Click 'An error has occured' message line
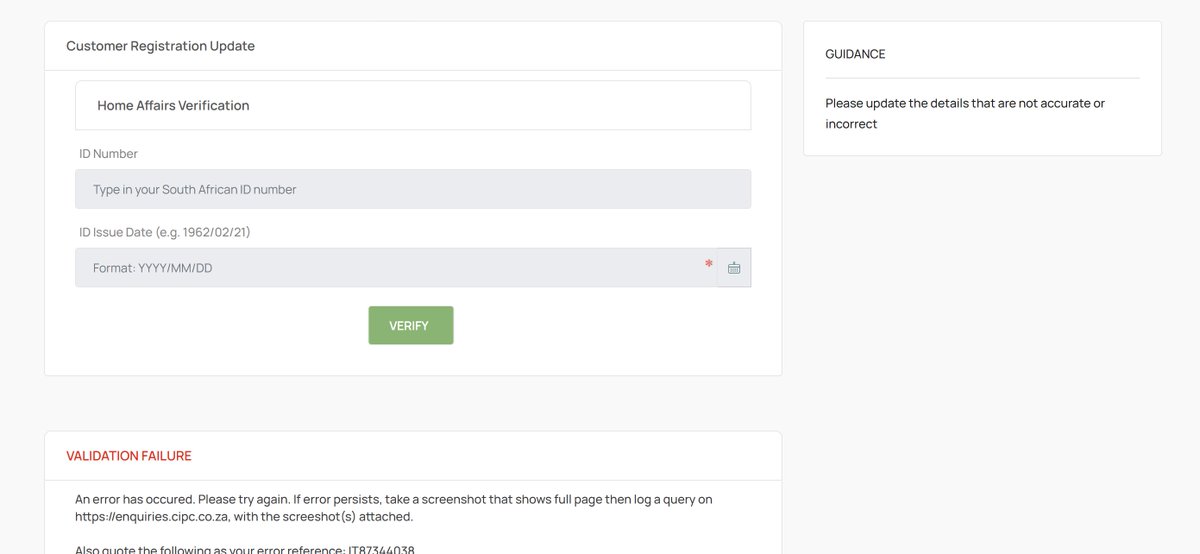1200x554 pixels. coord(394,499)
